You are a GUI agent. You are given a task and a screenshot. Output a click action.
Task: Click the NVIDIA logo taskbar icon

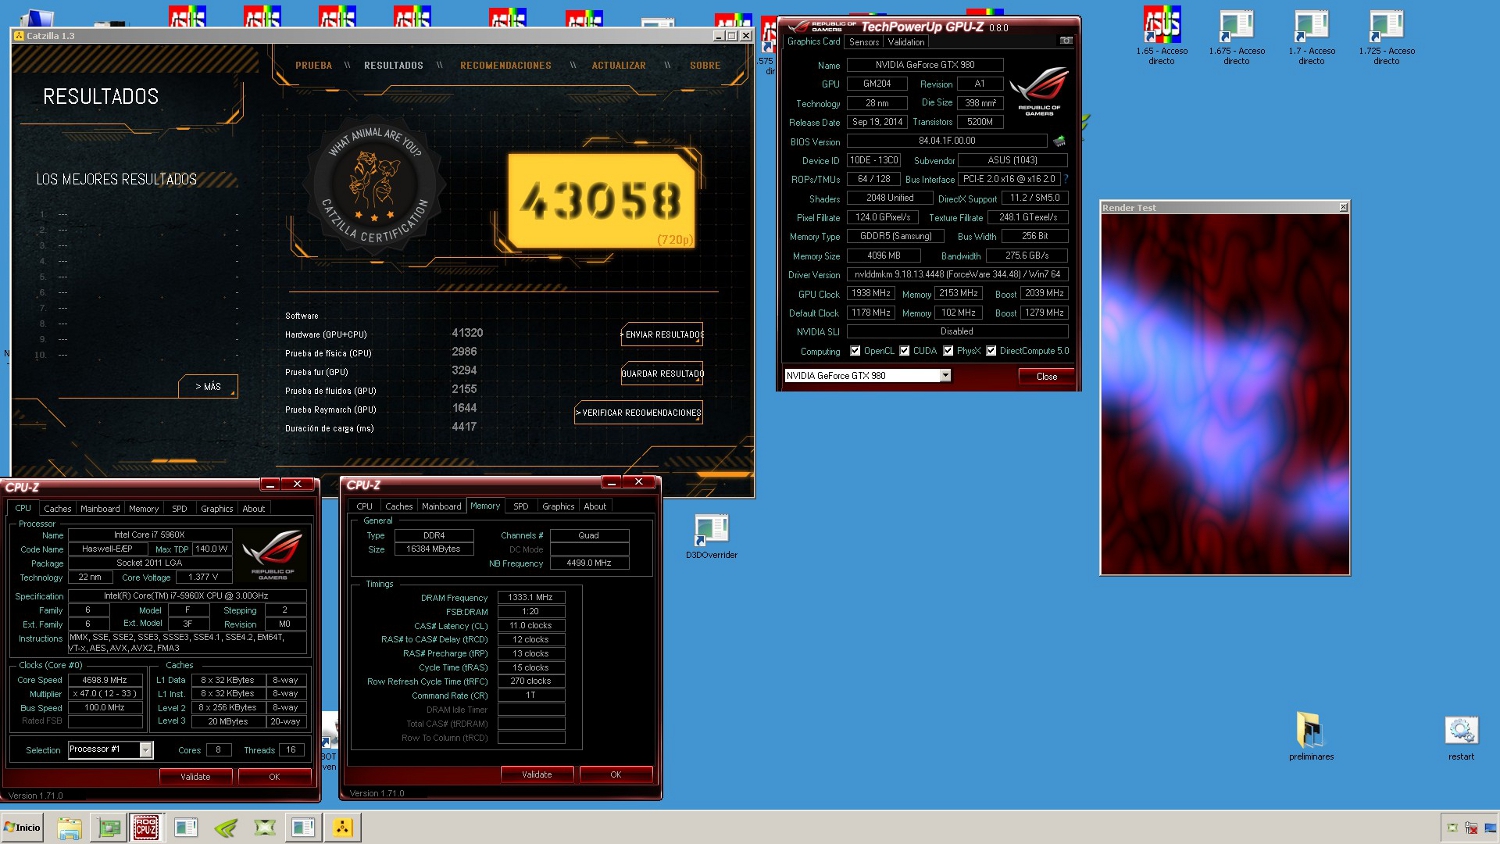227,827
